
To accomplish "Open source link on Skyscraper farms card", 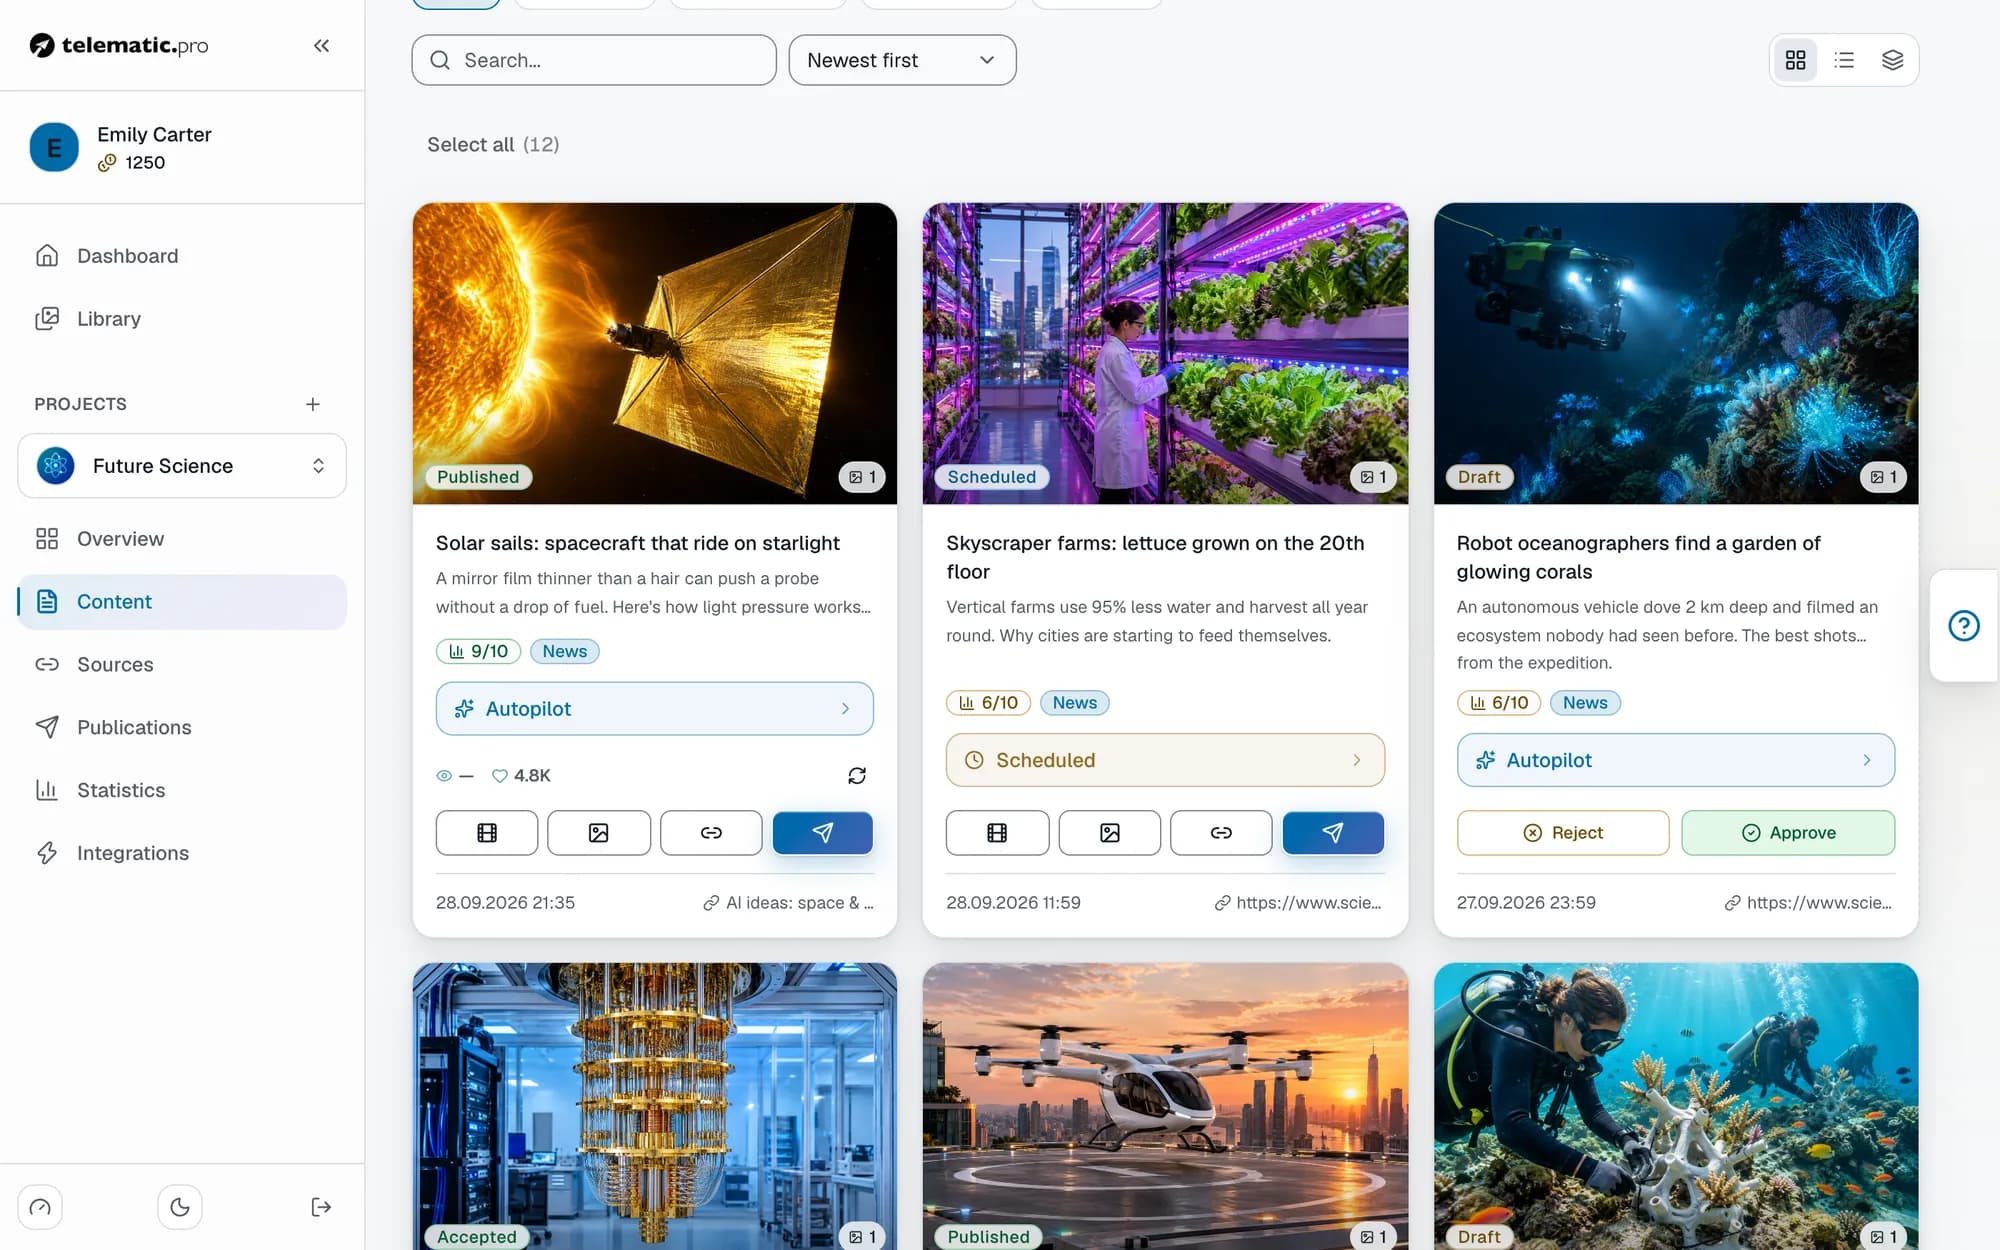I will pos(1298,903).
